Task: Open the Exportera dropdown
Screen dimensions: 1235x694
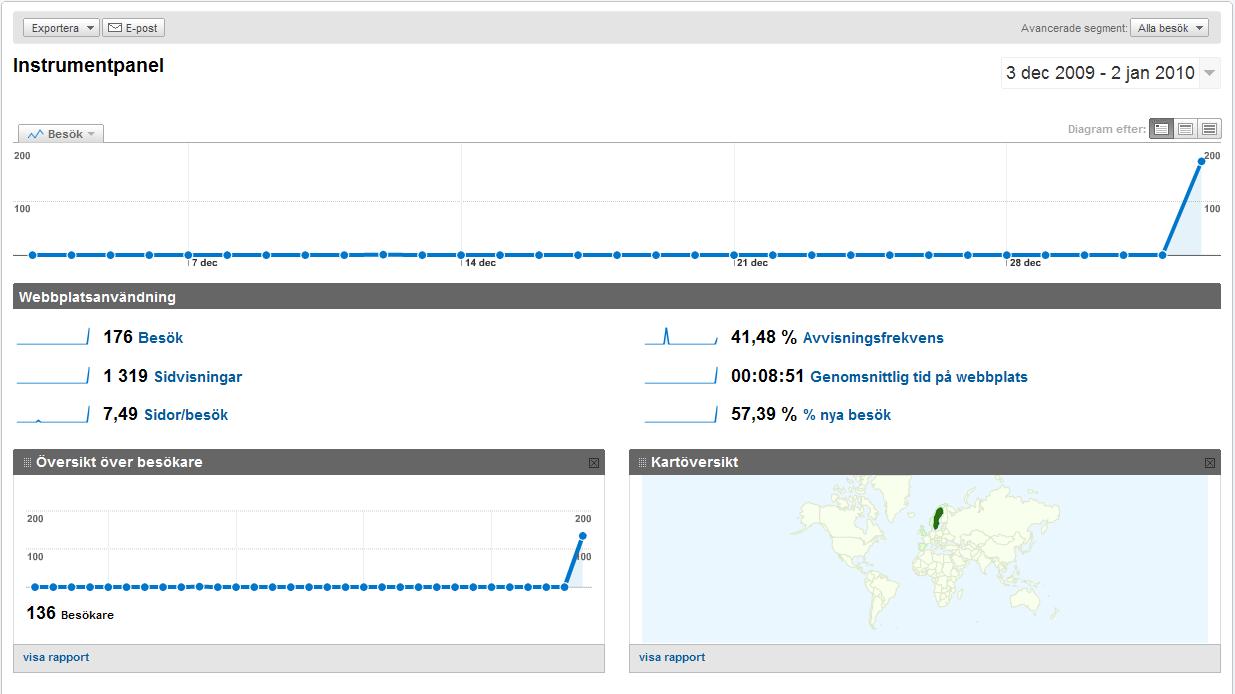Action: (x=61, y=28)
